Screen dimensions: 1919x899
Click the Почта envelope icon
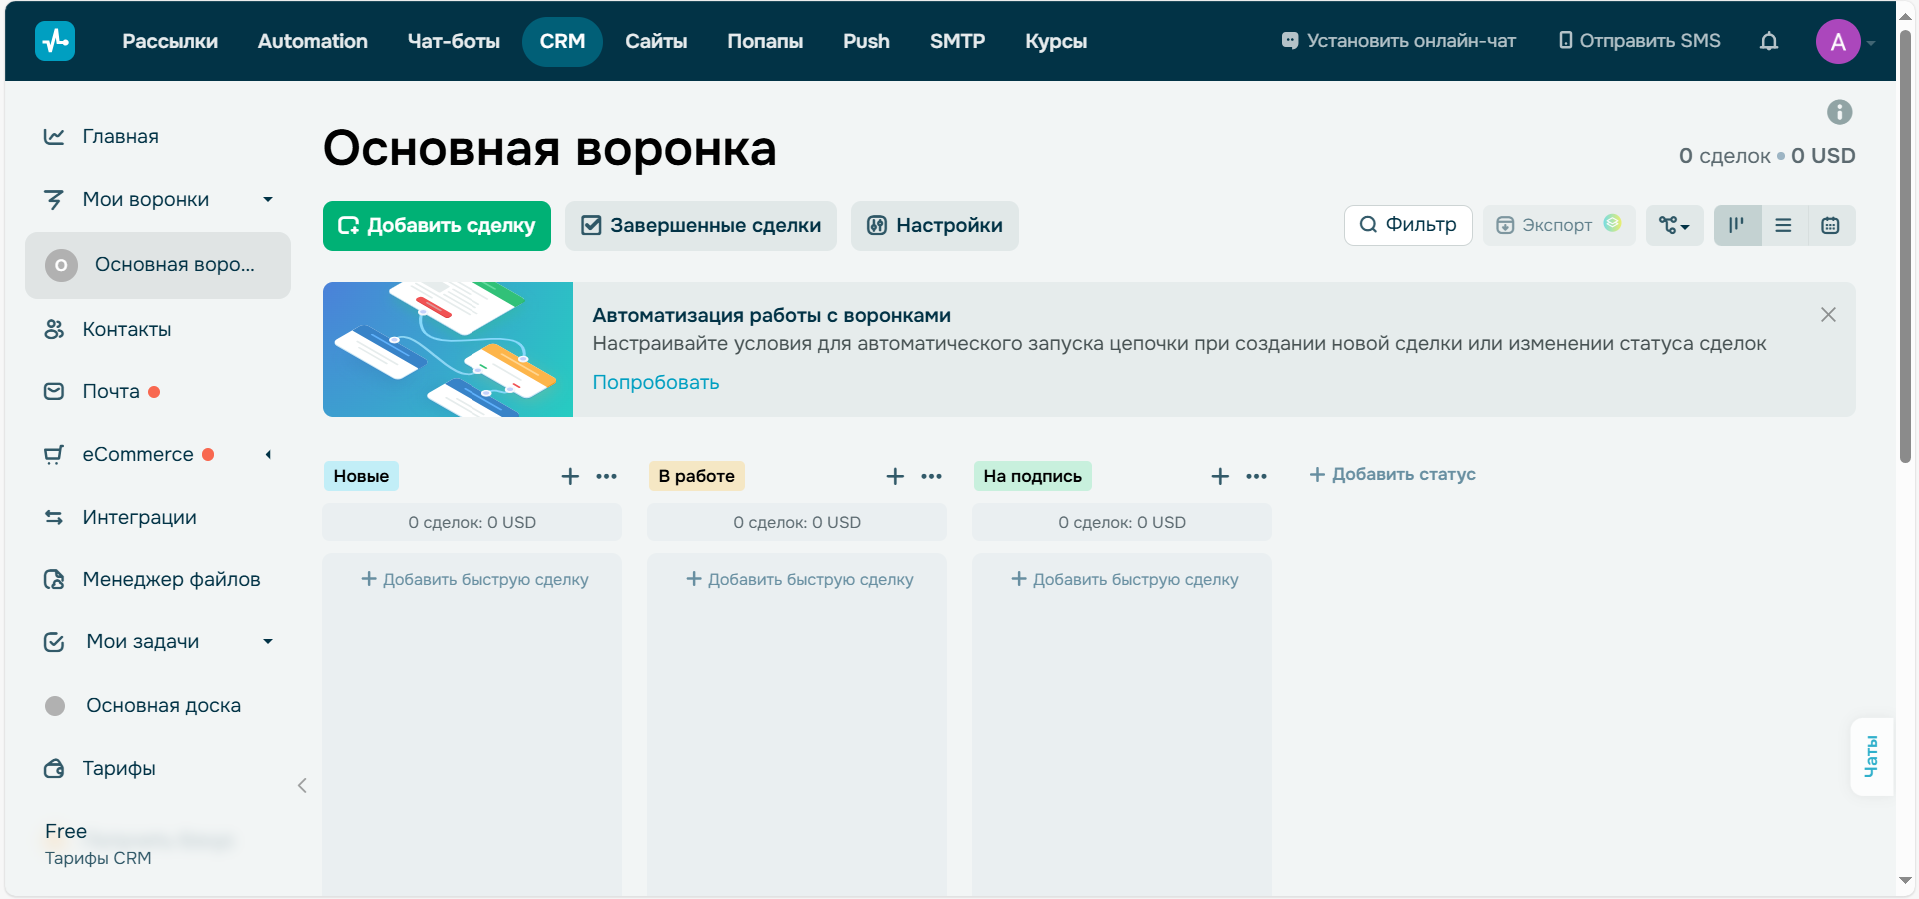54,392
